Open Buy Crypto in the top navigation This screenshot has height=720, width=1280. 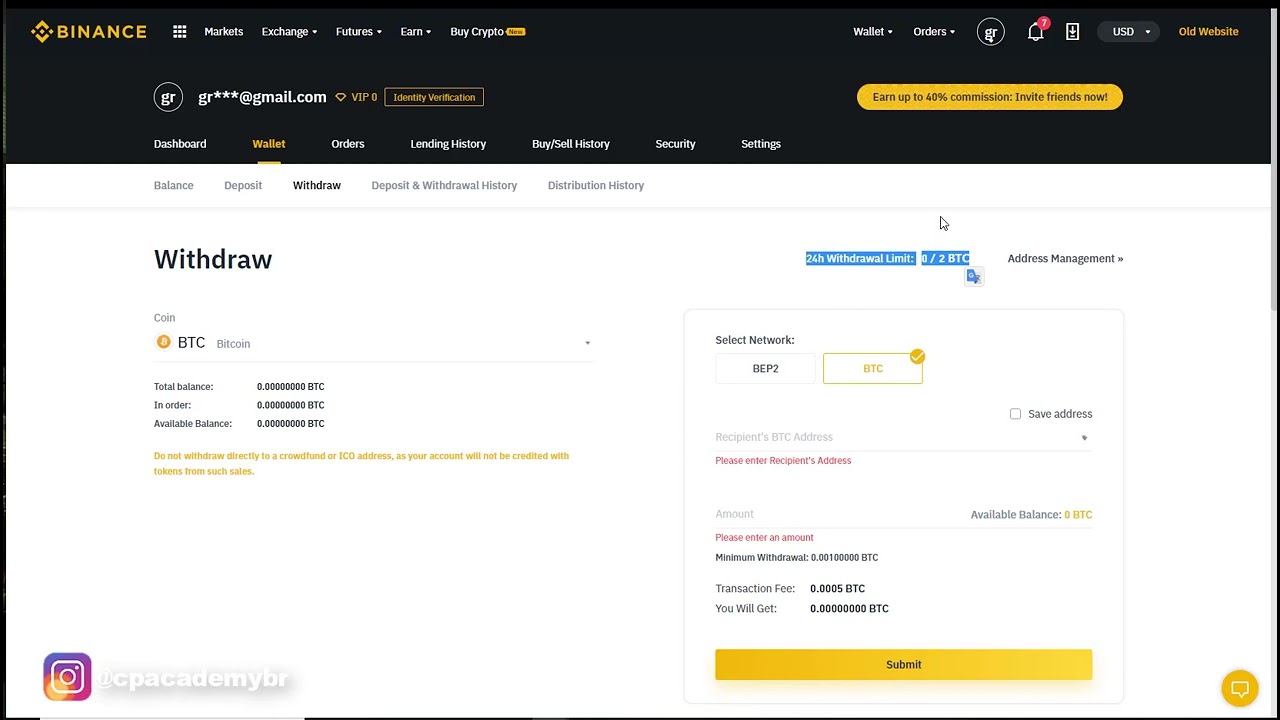487,32
